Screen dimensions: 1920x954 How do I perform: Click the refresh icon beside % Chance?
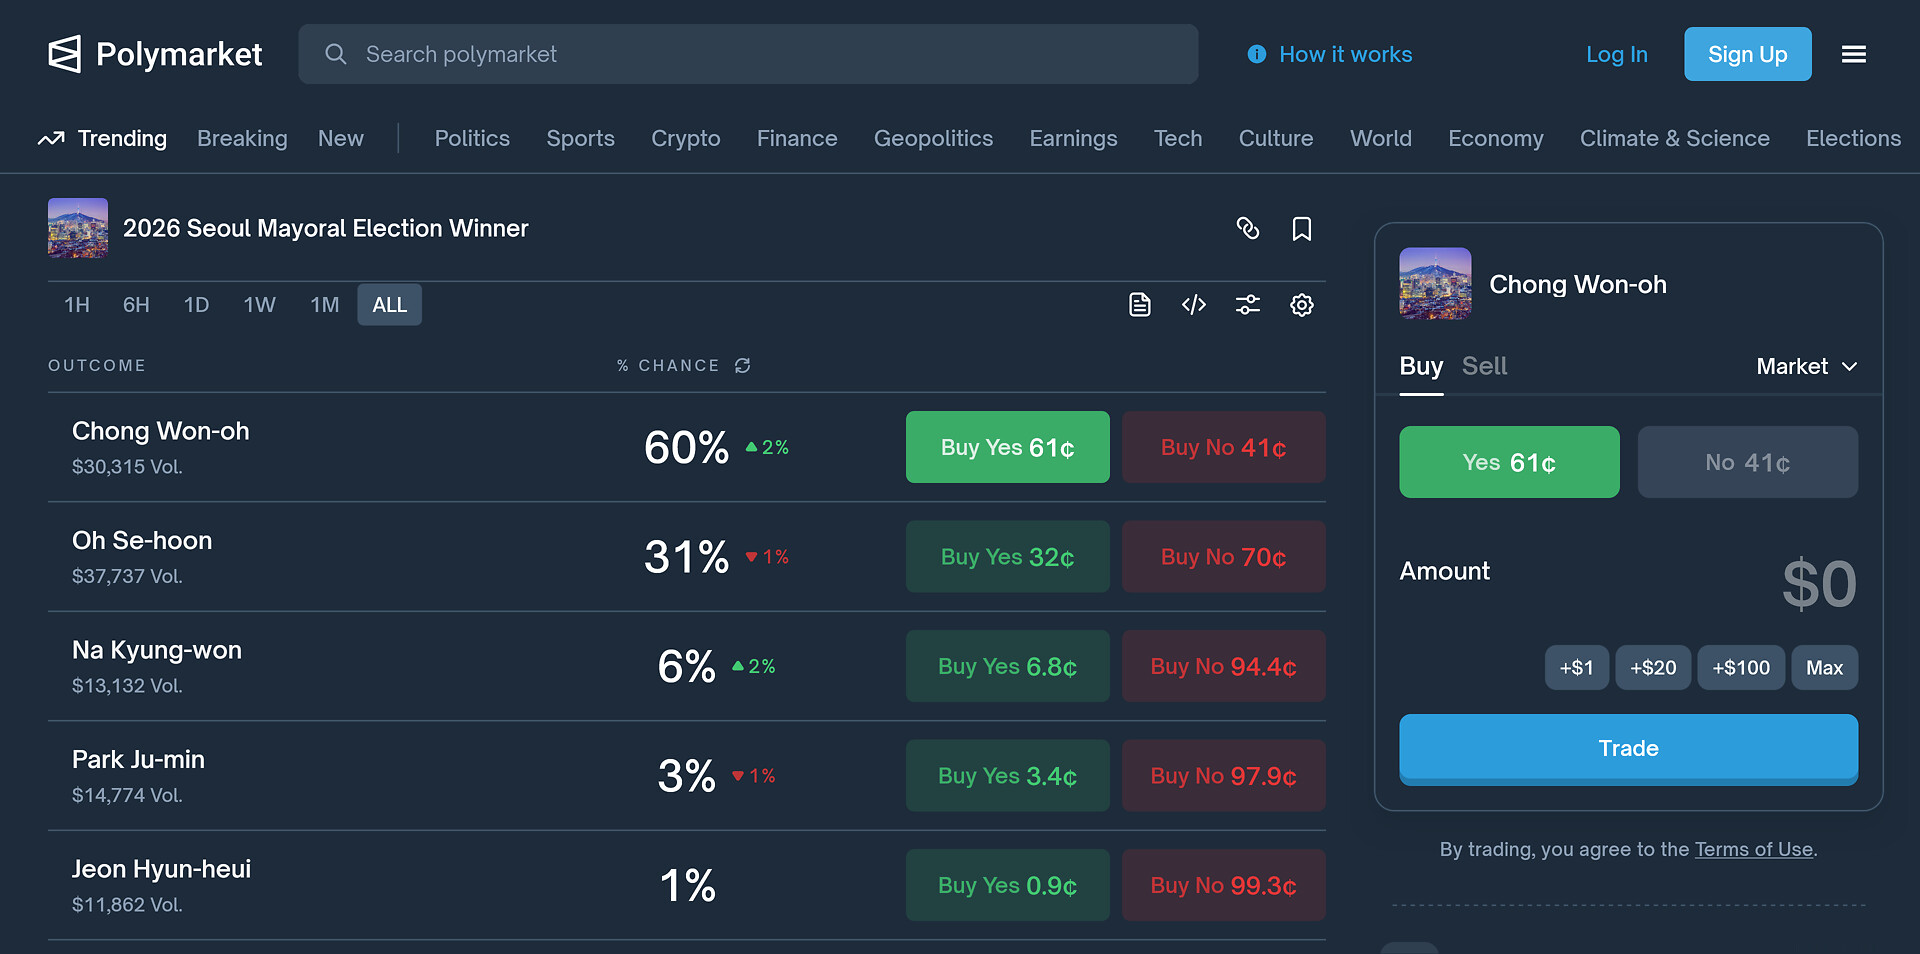[743, 365]
